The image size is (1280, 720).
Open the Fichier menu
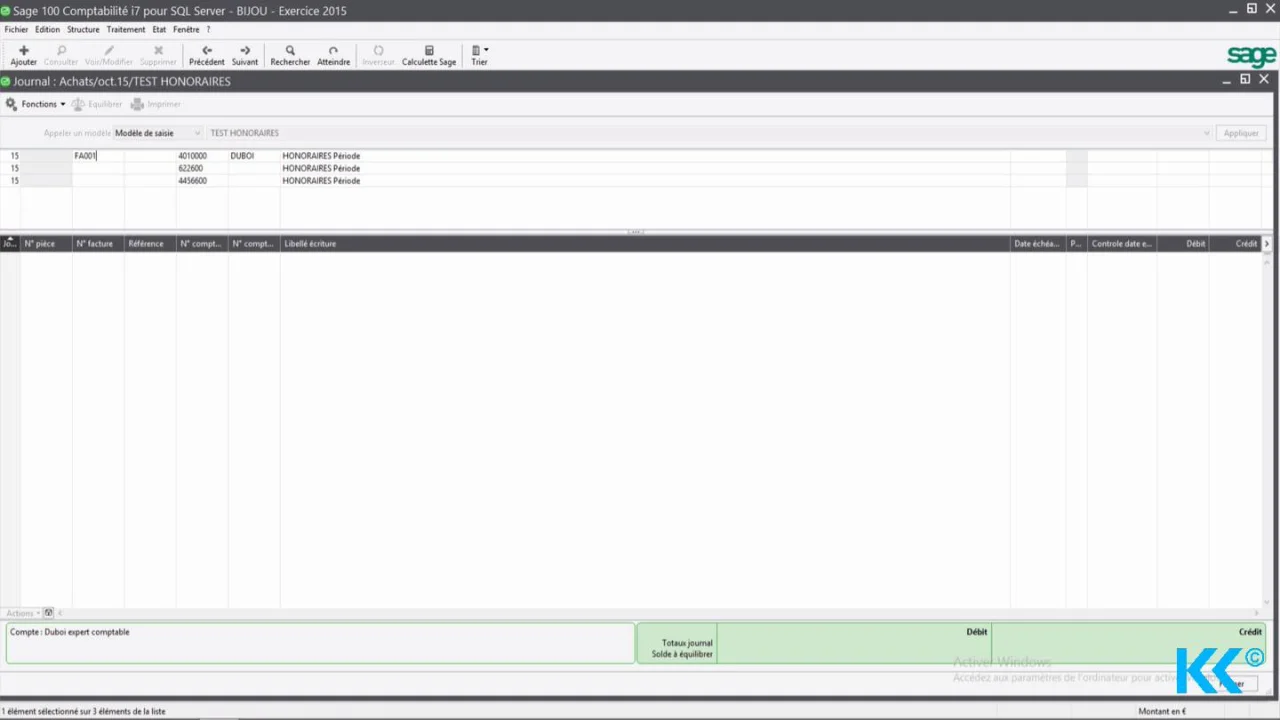(16, 30)
